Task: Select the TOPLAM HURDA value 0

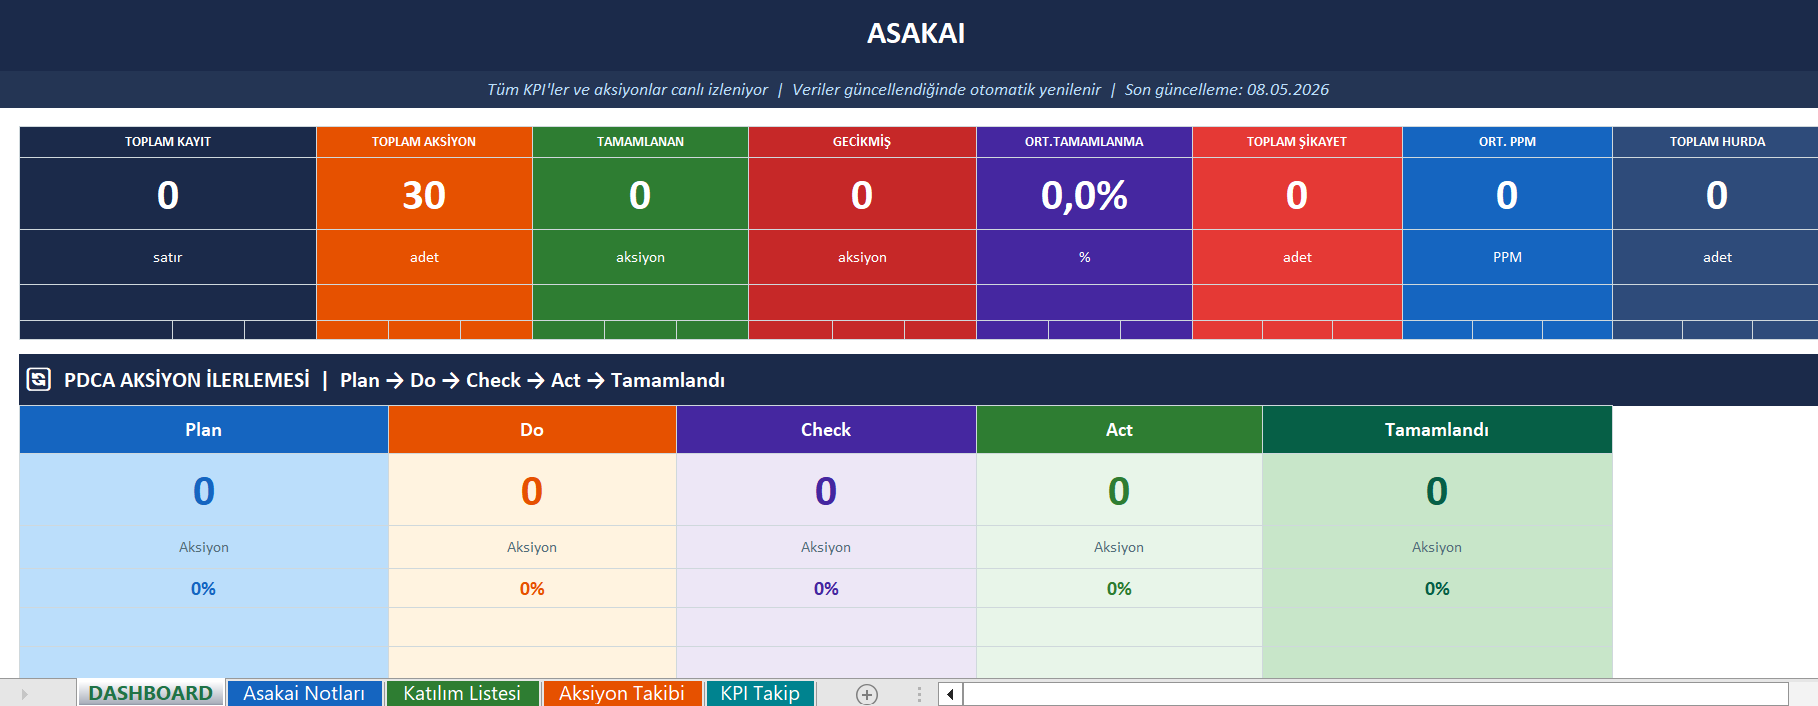Action: 1717,194
